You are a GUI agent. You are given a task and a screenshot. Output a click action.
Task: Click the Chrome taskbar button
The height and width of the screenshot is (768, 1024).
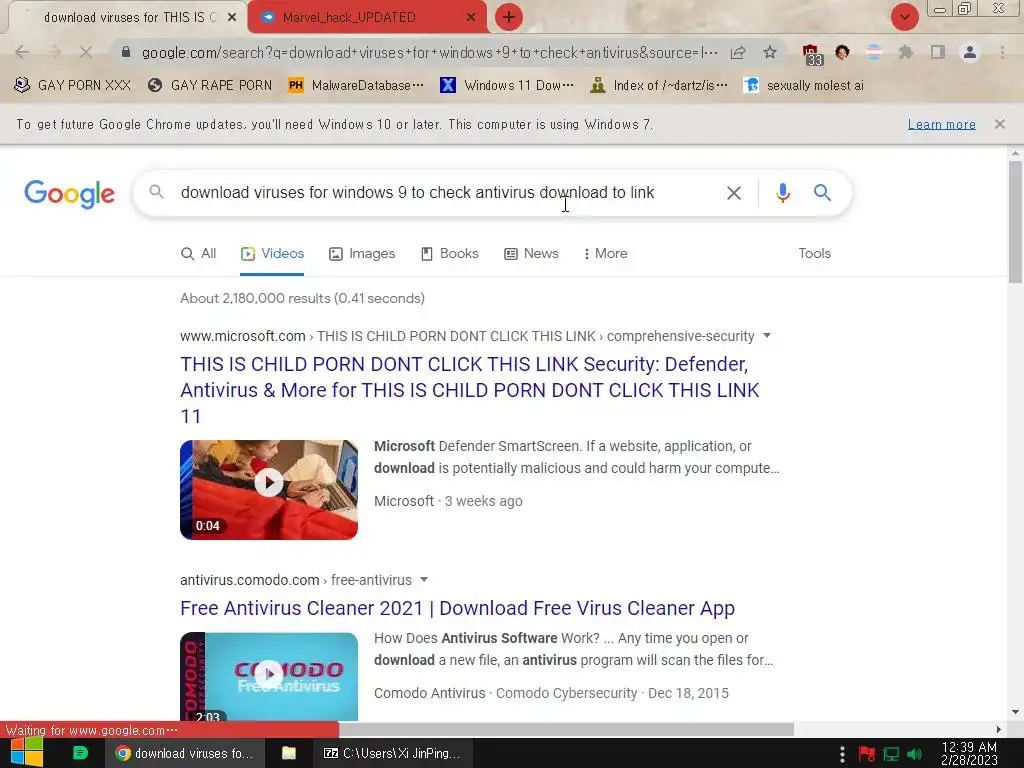coord(184,753)
